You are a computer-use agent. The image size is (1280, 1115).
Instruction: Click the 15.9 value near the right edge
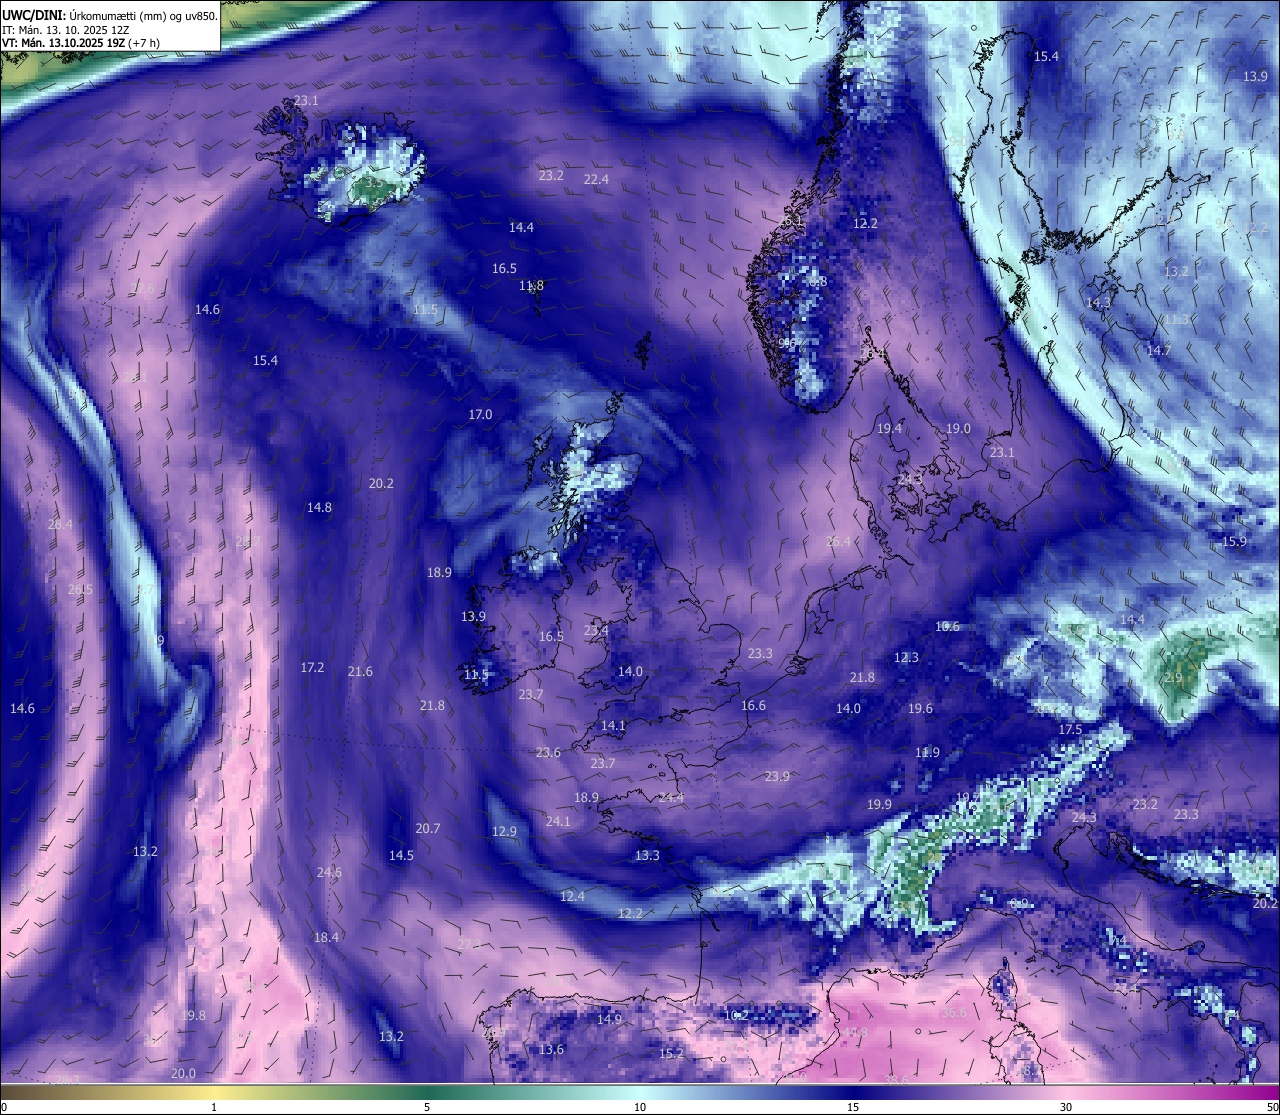[1234, 541]
